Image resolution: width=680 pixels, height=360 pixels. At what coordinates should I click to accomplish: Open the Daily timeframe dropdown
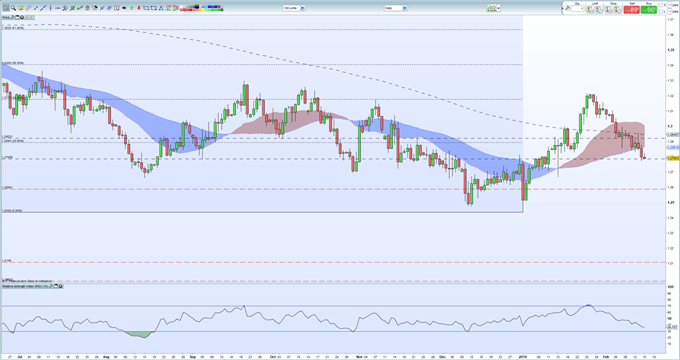(396, 8)
